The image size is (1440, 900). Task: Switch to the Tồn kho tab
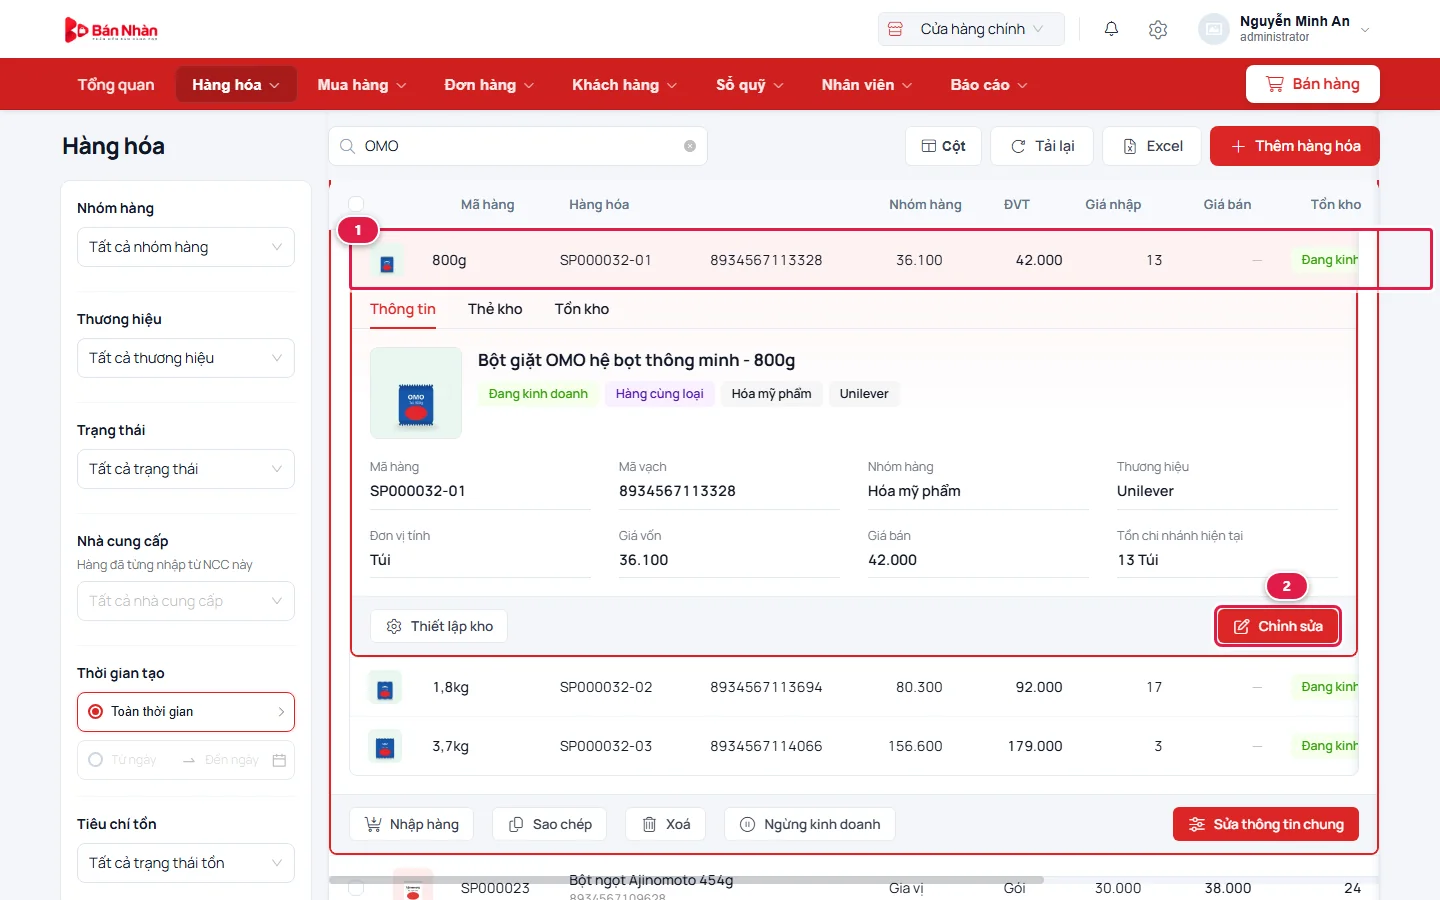pos(582,309)
